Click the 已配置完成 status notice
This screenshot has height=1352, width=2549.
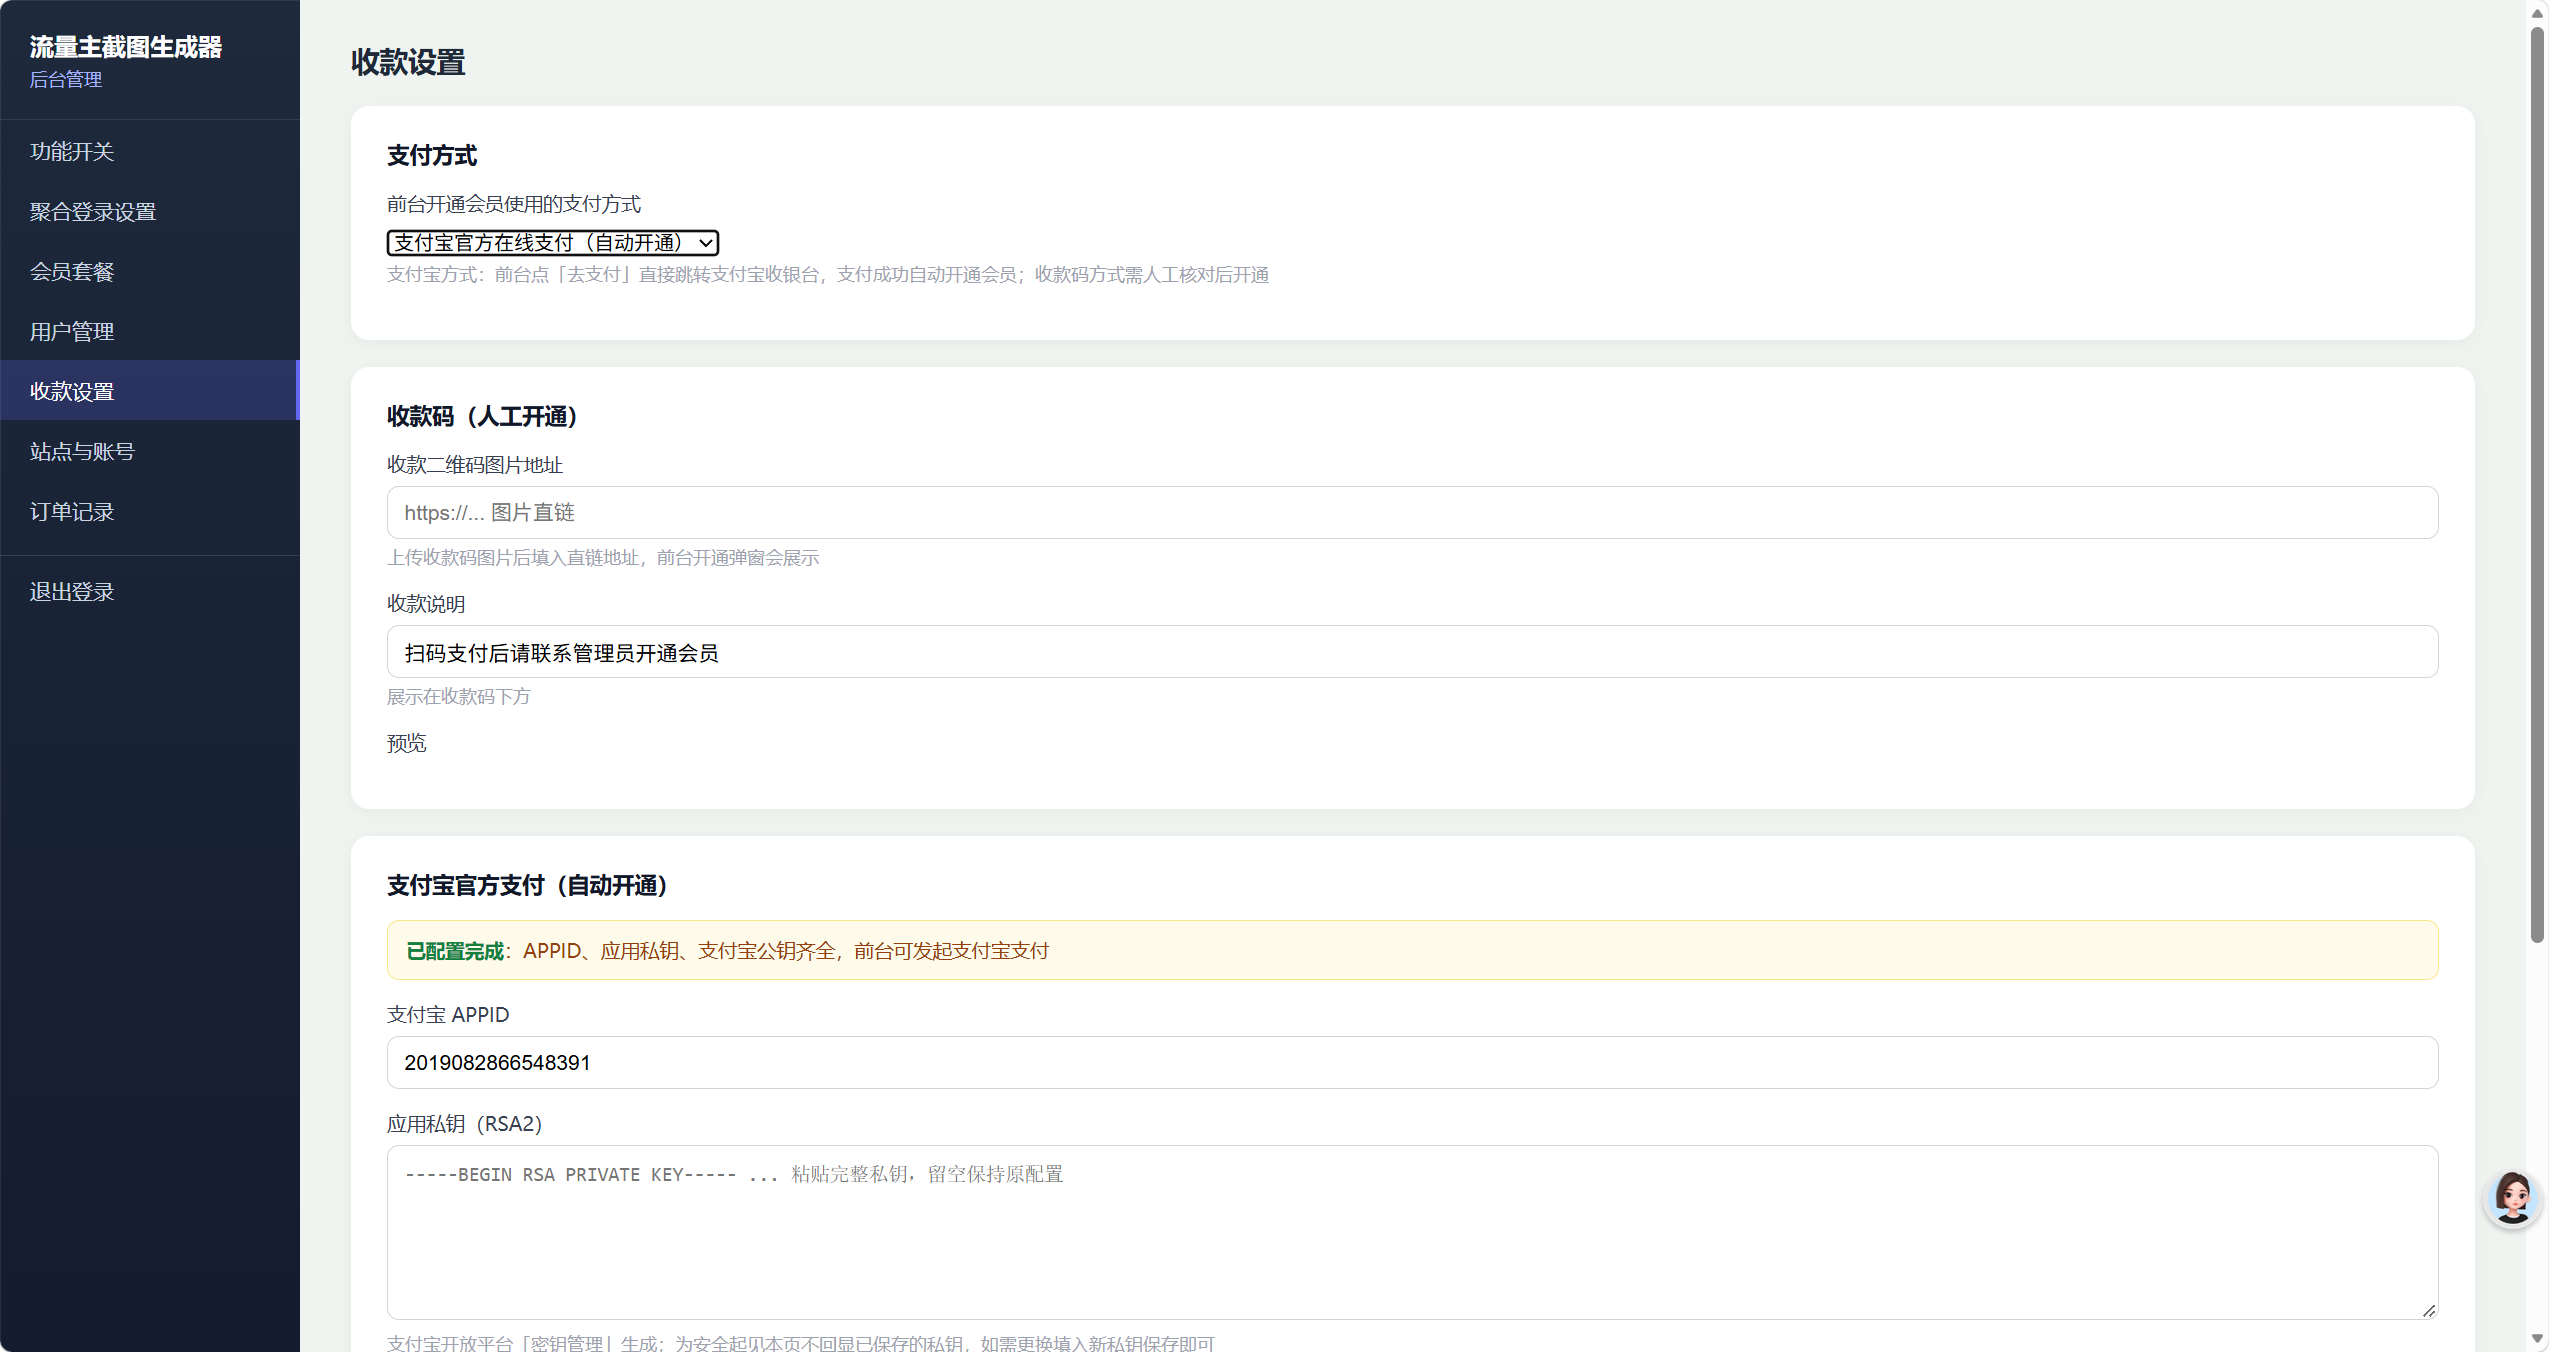click(1412, 950)
